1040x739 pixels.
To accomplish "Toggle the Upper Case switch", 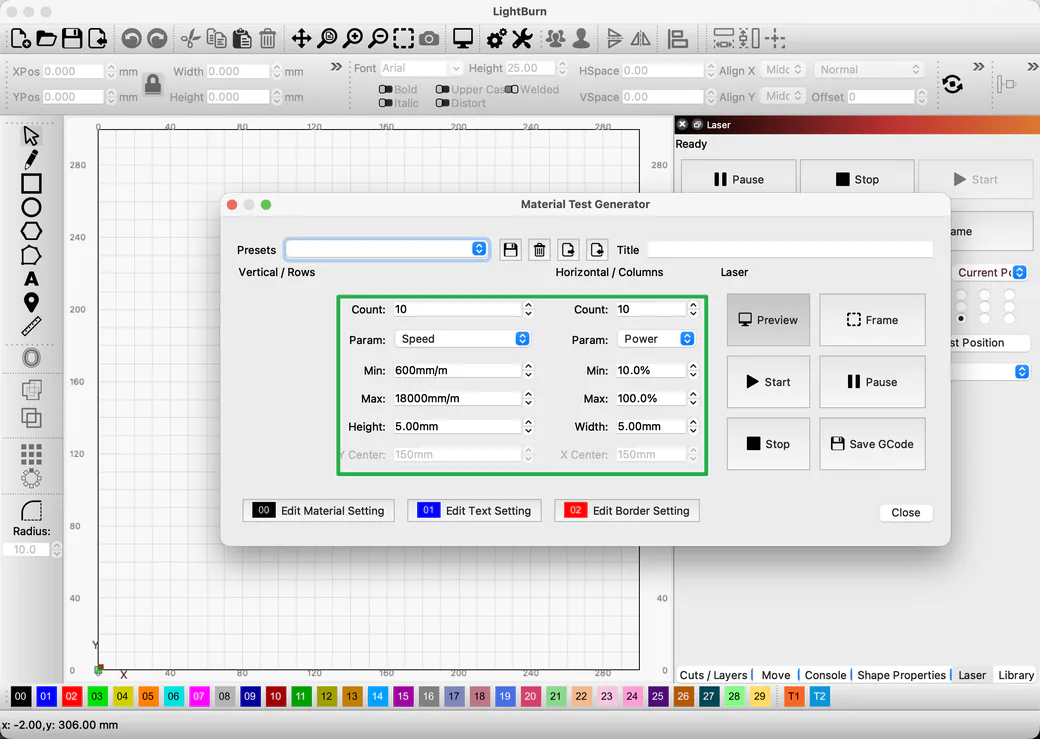I will point(442,90).
